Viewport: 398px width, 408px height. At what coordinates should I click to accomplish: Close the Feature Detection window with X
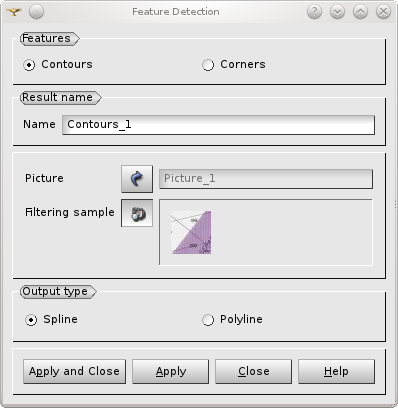click(x=383, y=12)
